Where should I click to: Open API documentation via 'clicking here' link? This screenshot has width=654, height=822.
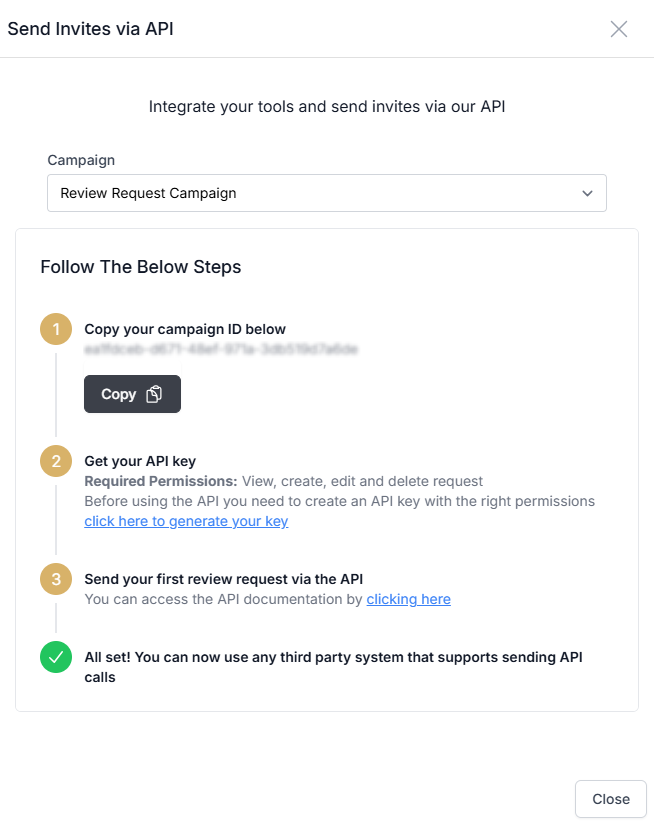[408, 599]
